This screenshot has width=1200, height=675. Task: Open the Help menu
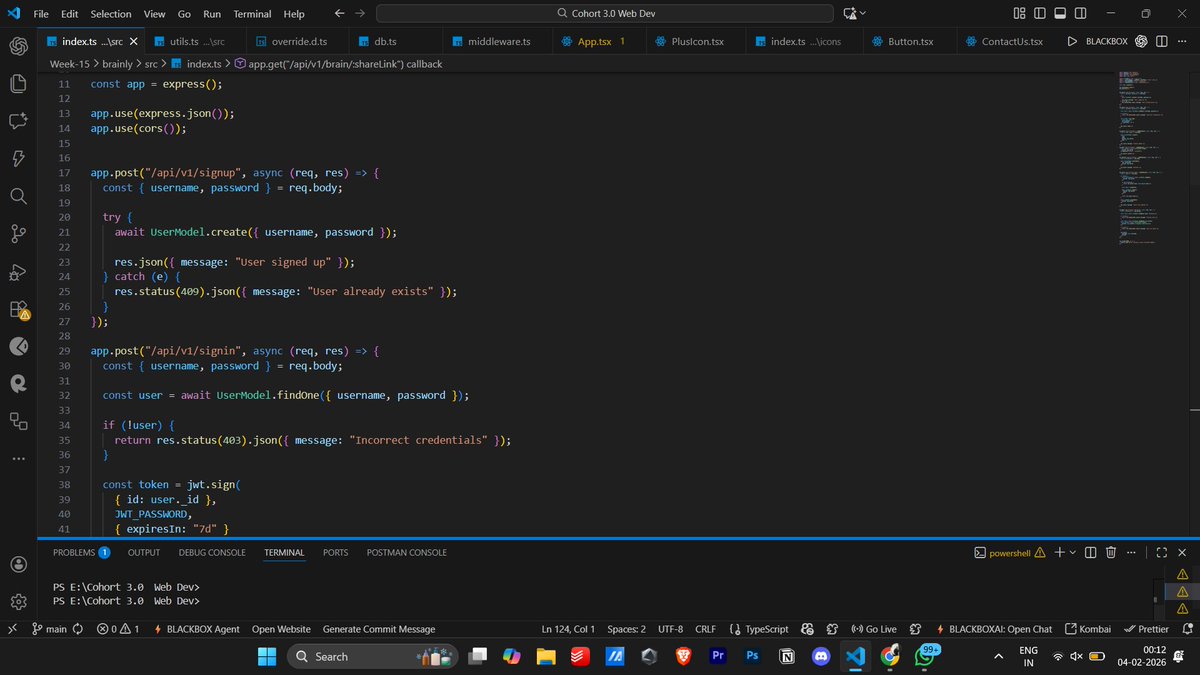tap(294, 14)
